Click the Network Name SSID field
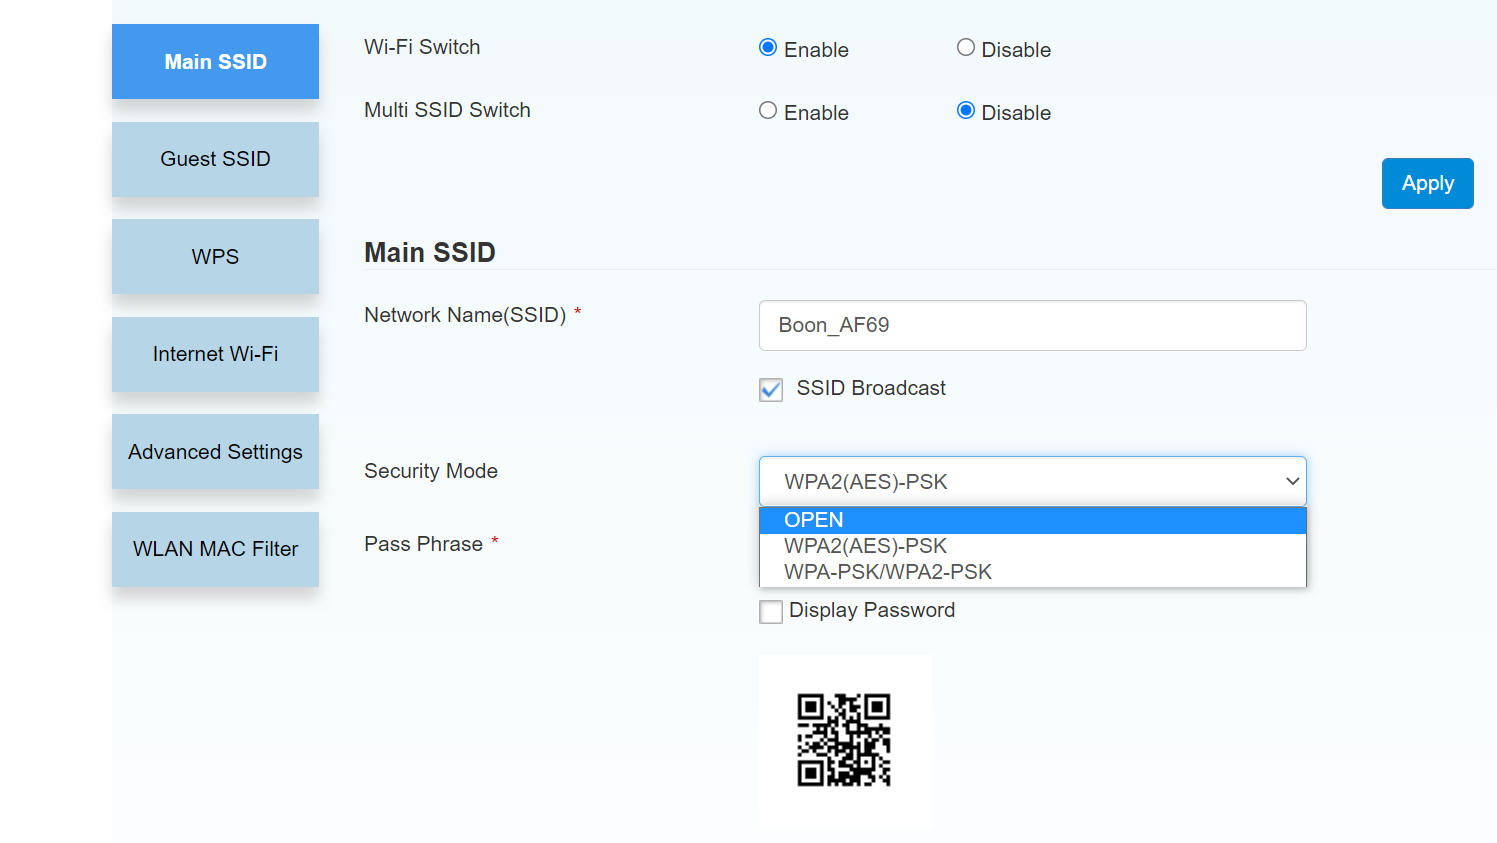The height and width of the screenshot is (843, 1497). tap(1032, 326)
